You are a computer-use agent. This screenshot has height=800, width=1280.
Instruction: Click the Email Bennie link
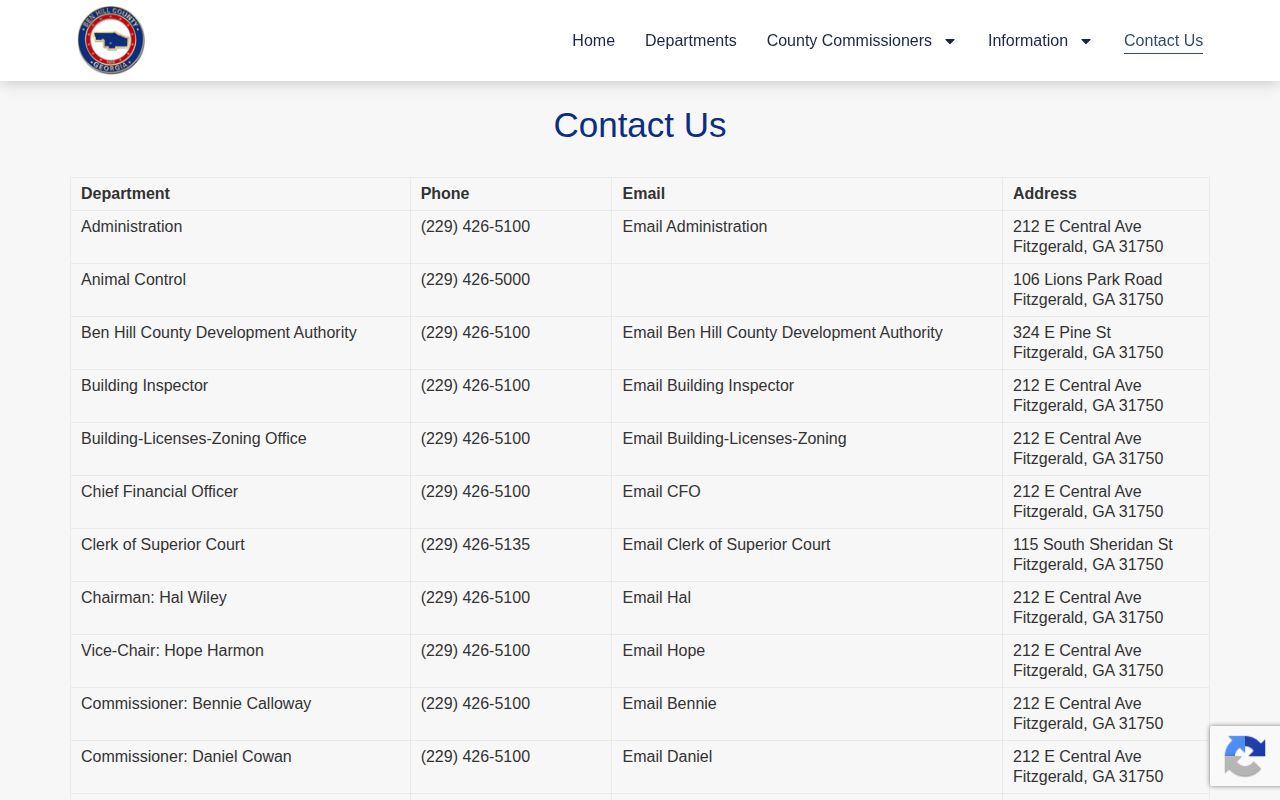[x=669, y=703]
